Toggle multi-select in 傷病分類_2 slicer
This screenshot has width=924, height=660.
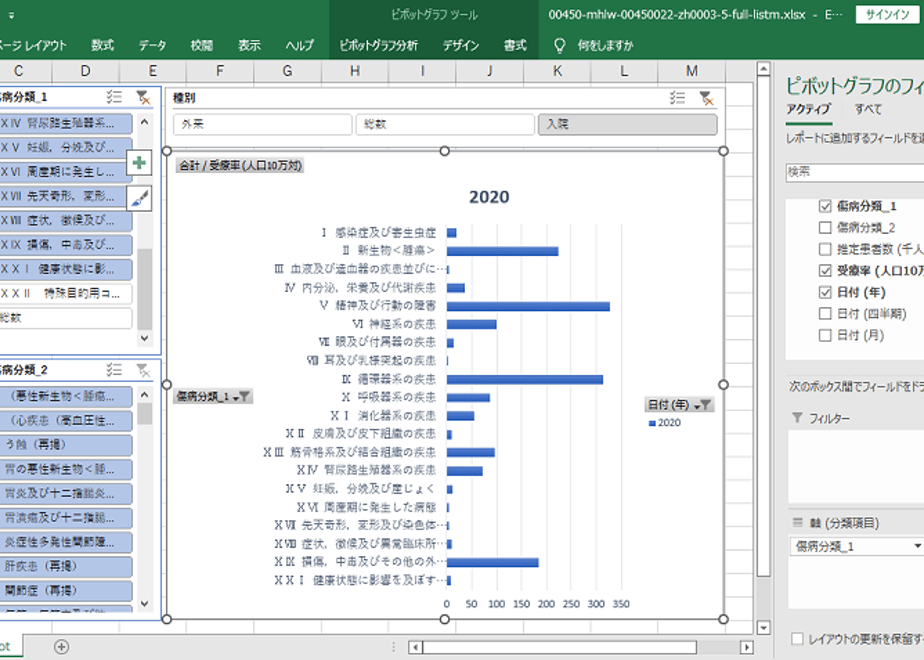pyautogui.click(x=114, y=370)
